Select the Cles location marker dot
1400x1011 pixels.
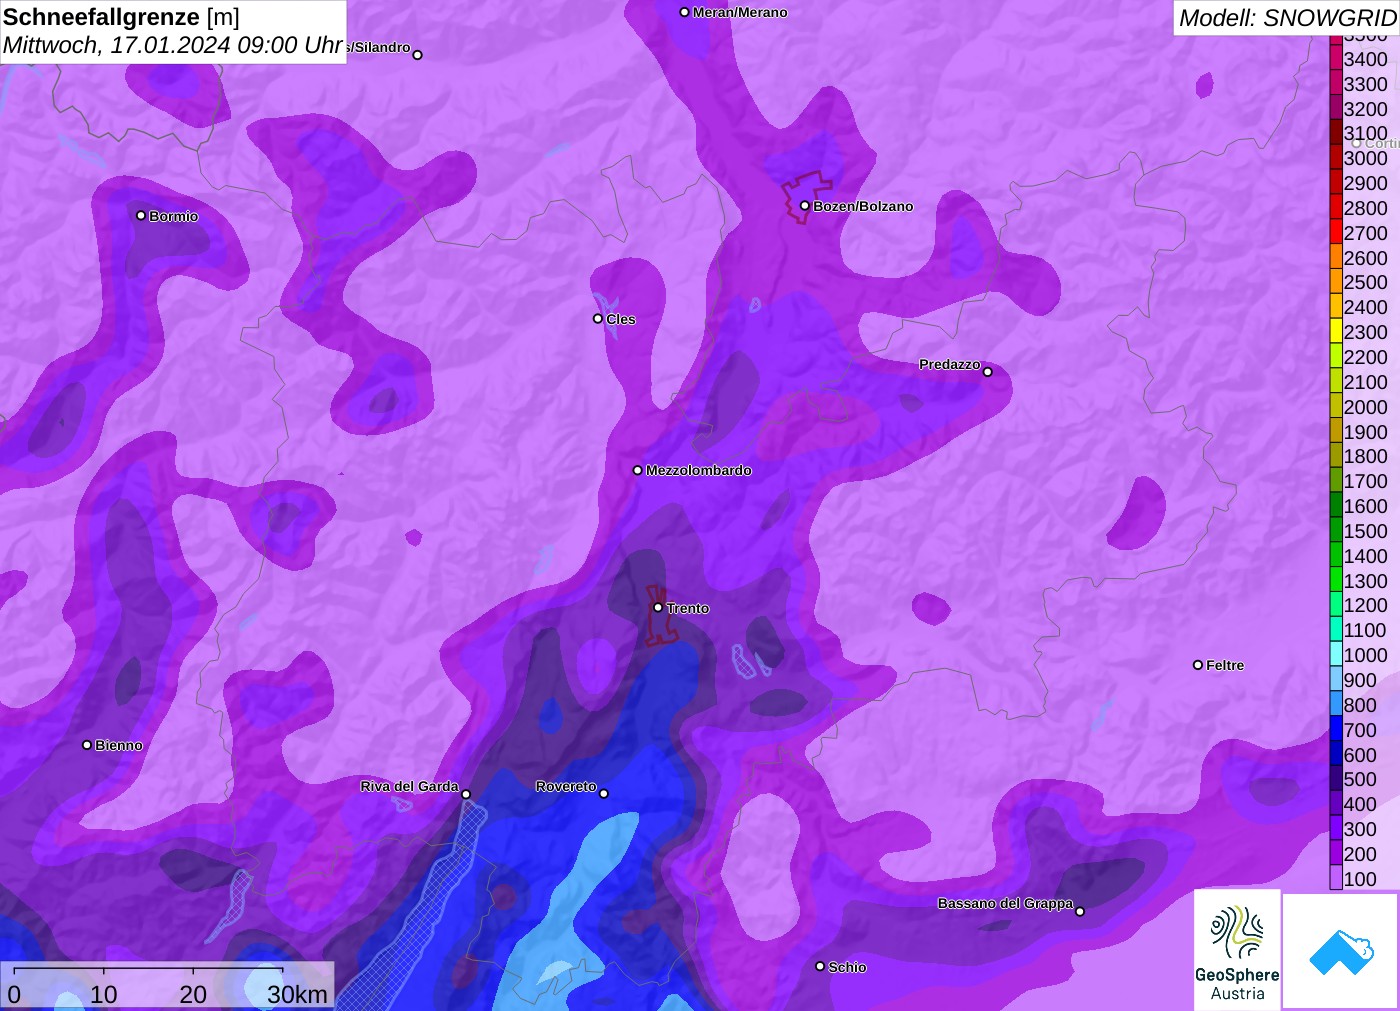(598, 319)
